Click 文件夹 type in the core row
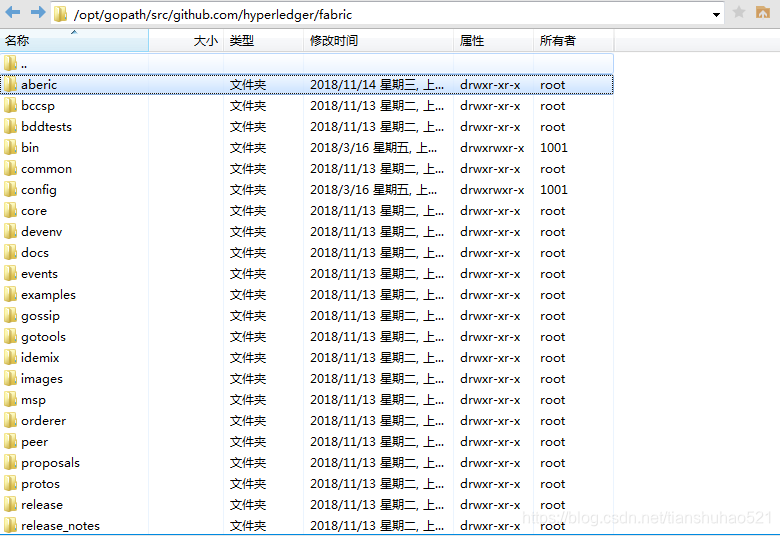The image size is (780, 536). pos(248,211)
